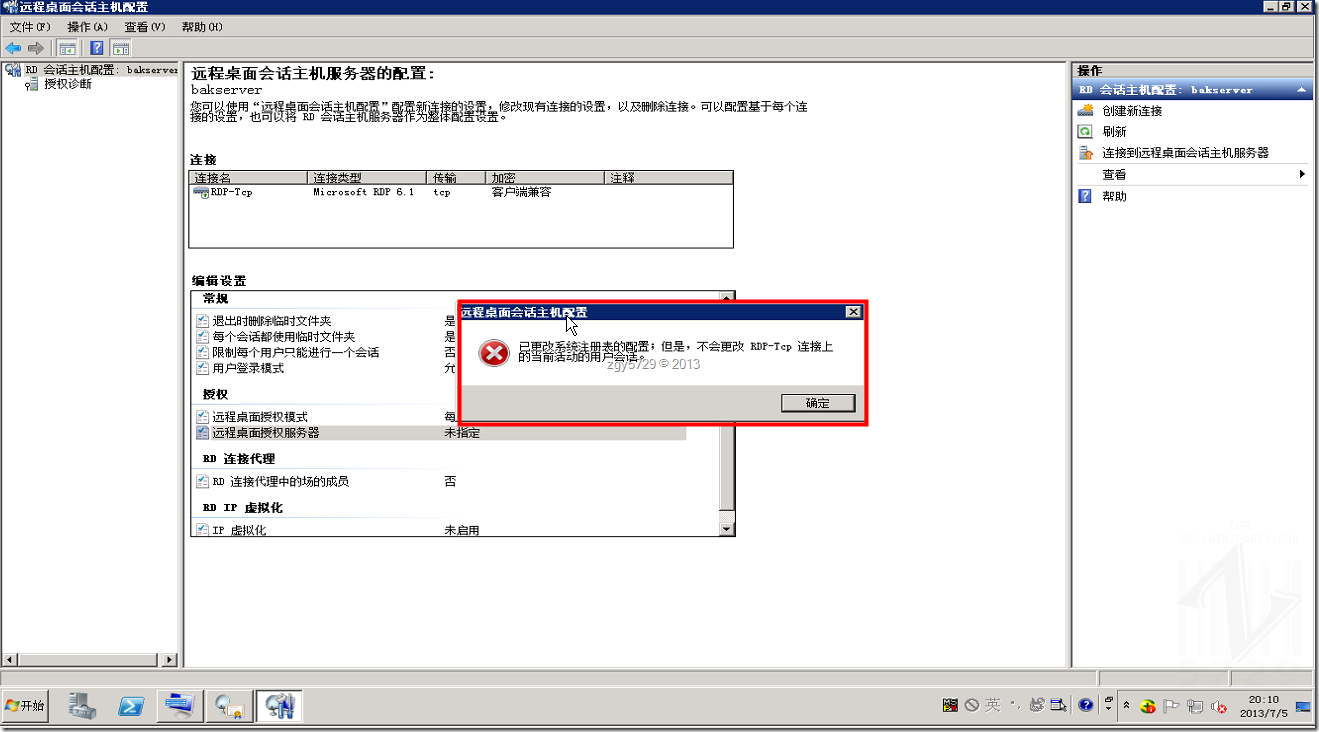The width and height of the screenshot is (1319, 732).
Task: Toggle the show/hide console tree toolbar icon
Action: 68,48
